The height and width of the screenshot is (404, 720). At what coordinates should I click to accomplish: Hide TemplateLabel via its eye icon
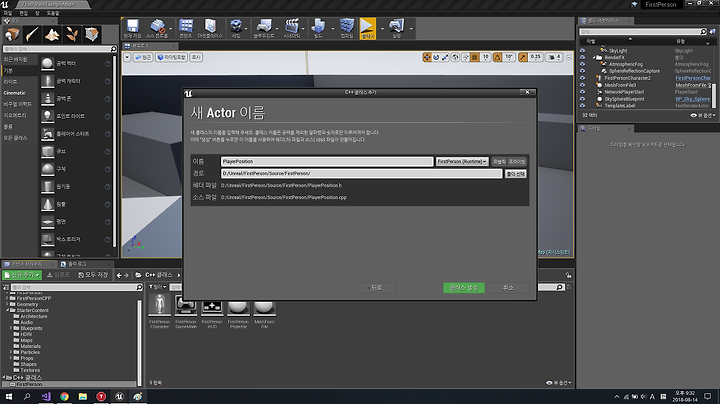pos(583,106)
